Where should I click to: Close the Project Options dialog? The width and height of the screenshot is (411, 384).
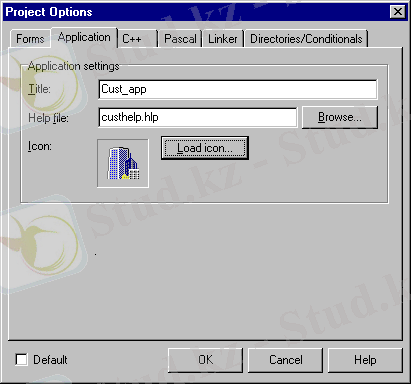(398, 12)
